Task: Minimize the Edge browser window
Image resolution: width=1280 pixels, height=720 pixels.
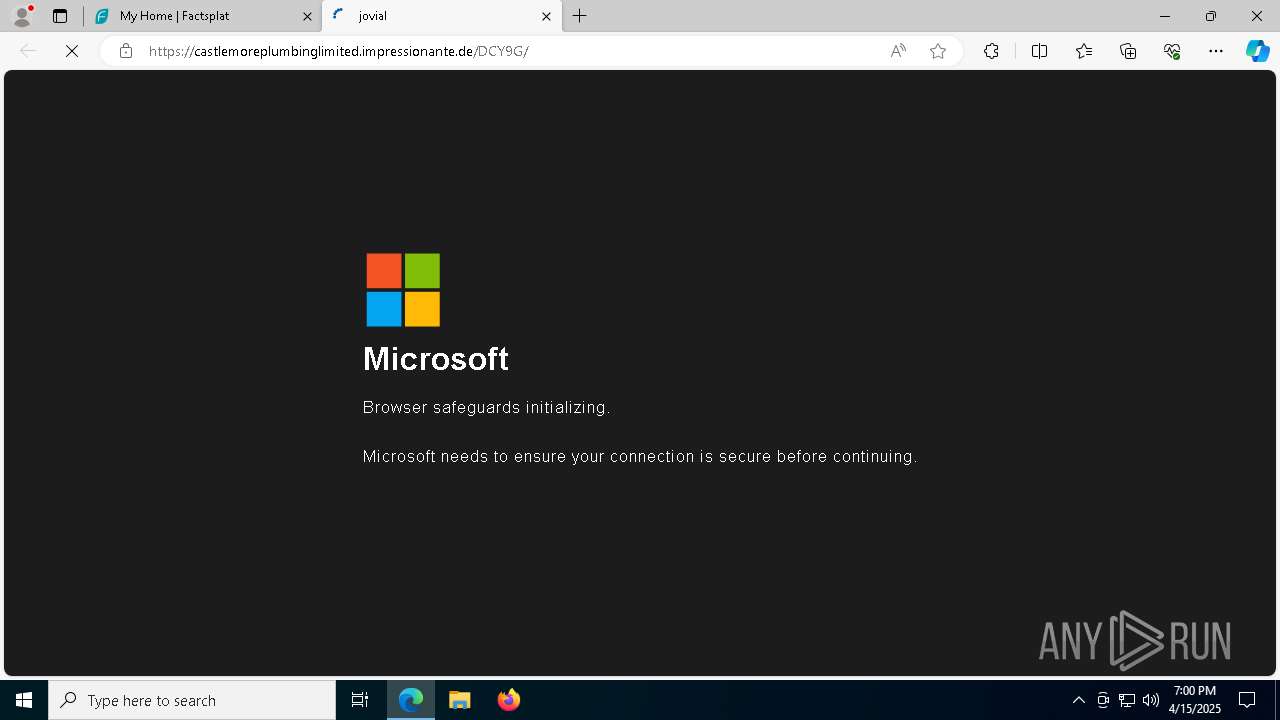Action: click(x=1165, y=16)
